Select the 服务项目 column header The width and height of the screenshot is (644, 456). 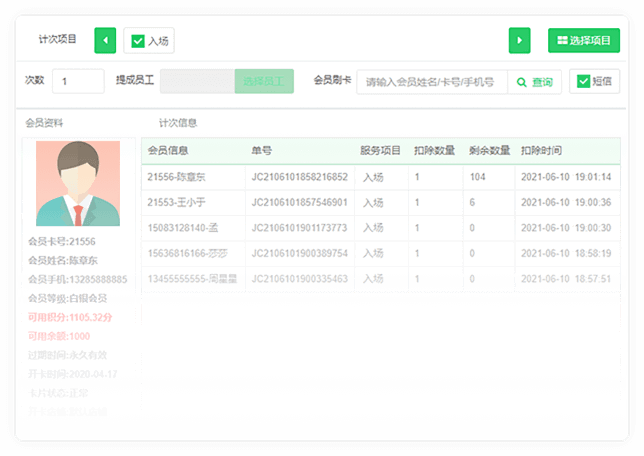click(x=380, y=151)
